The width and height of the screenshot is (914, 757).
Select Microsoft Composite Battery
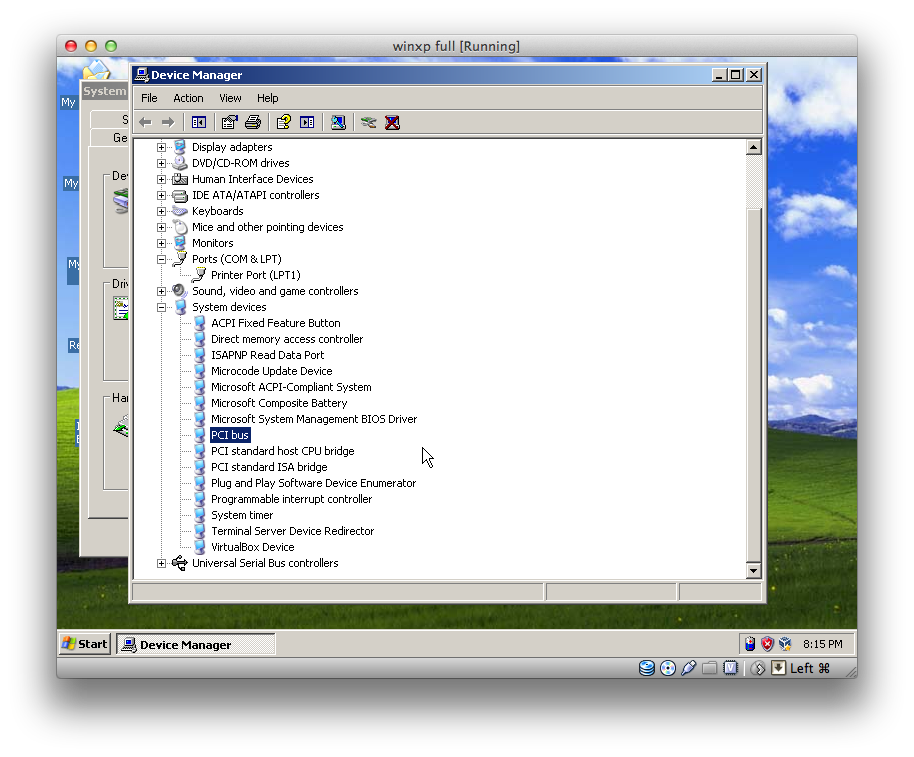pyautogui.click(x=279, y=403)
